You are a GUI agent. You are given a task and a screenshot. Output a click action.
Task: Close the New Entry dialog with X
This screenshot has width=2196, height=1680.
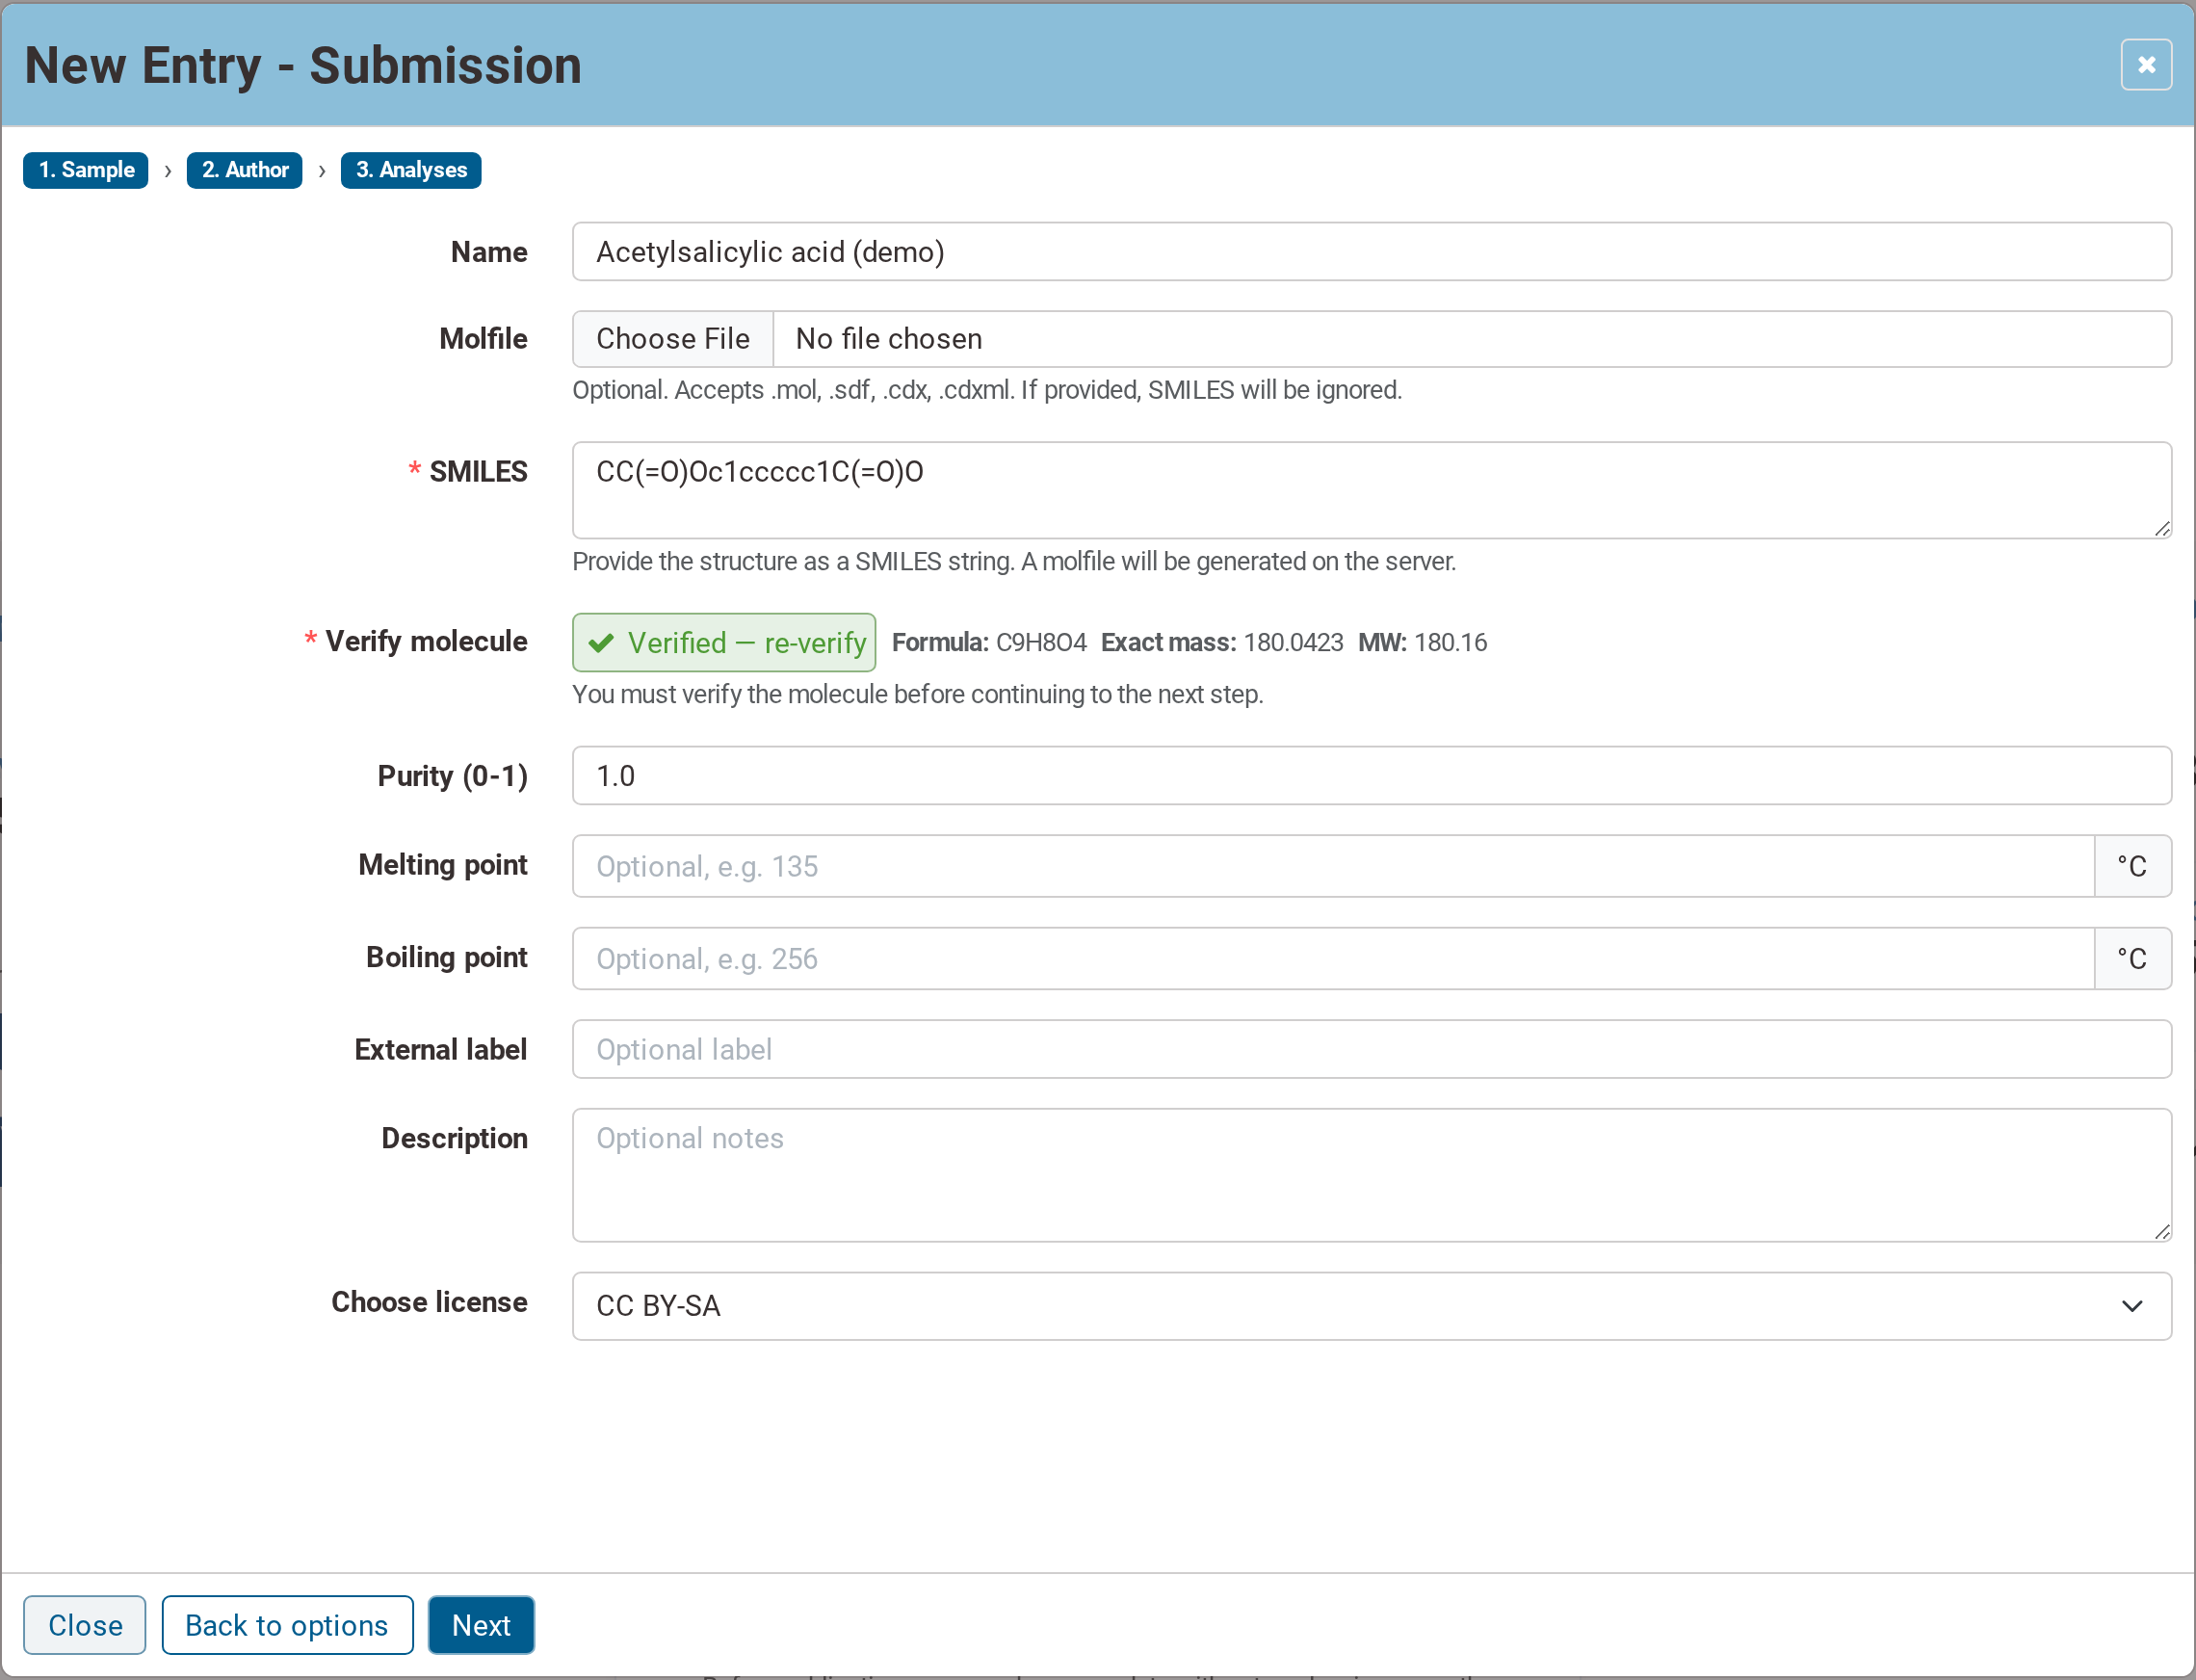pos(2145,65)
